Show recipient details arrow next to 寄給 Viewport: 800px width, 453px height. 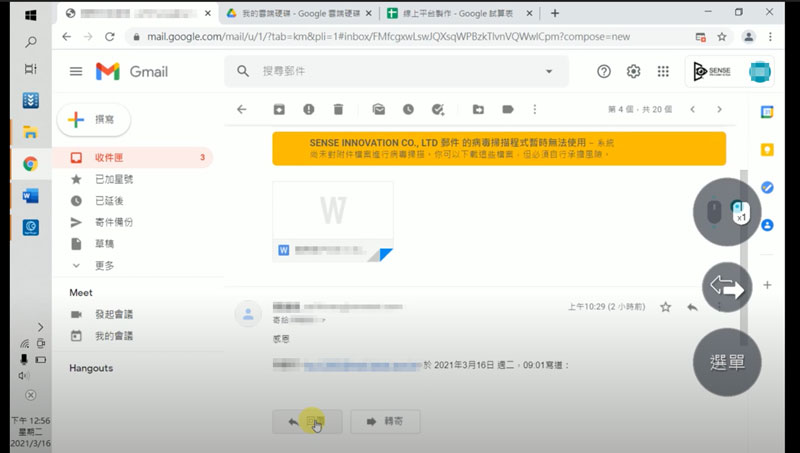[323, 320]
